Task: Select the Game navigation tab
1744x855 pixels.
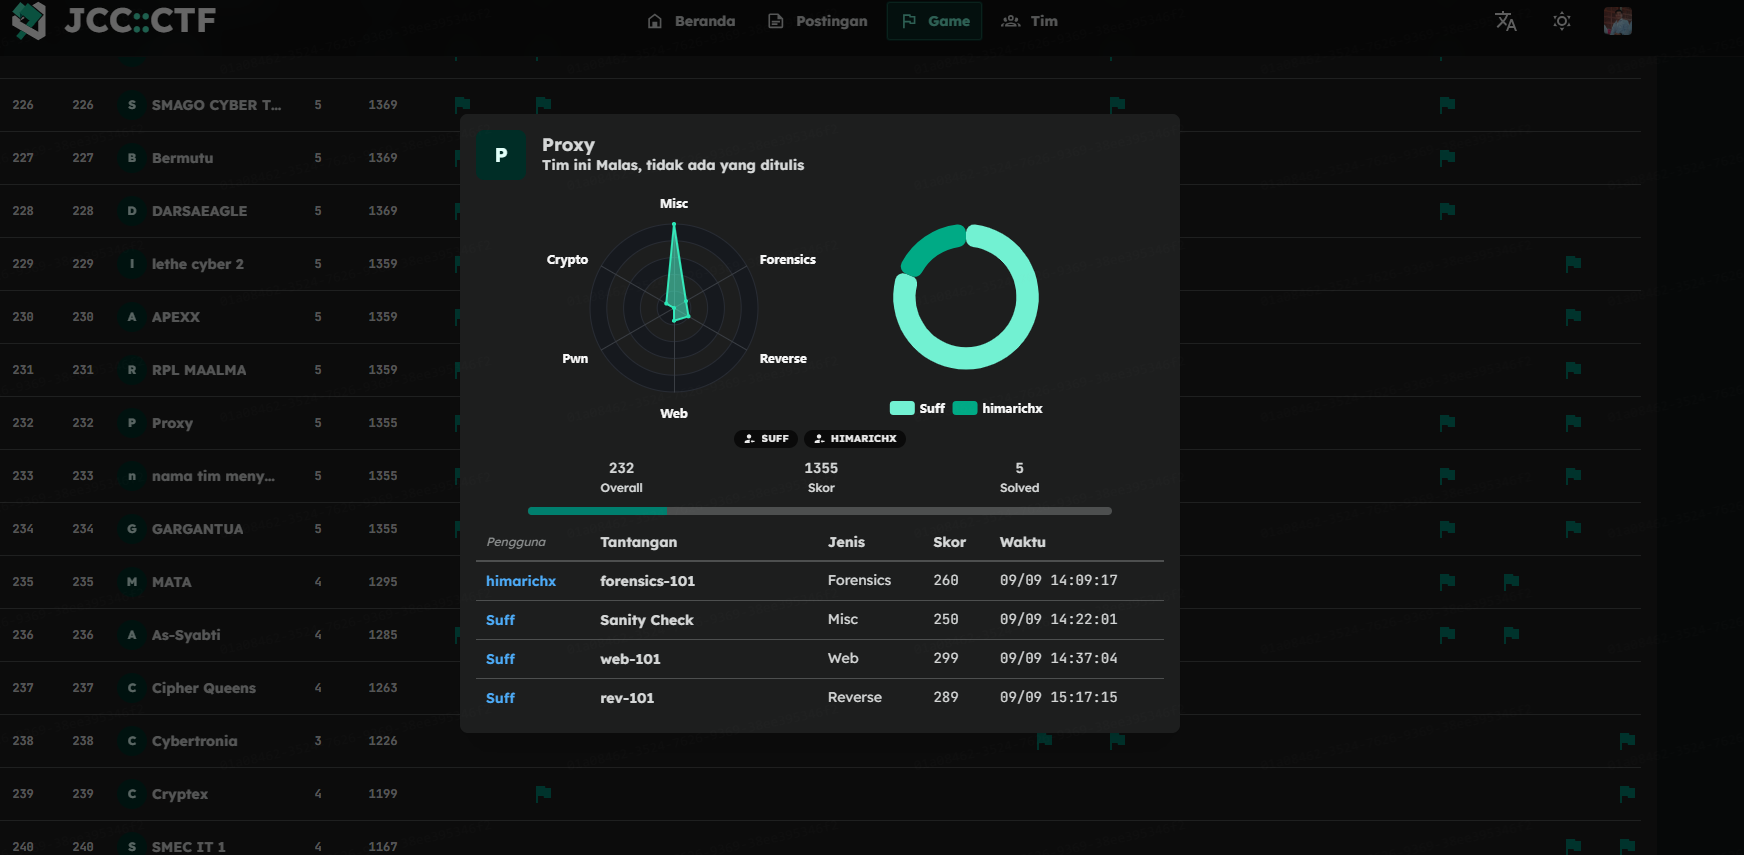Action: [x=935, y=21]
